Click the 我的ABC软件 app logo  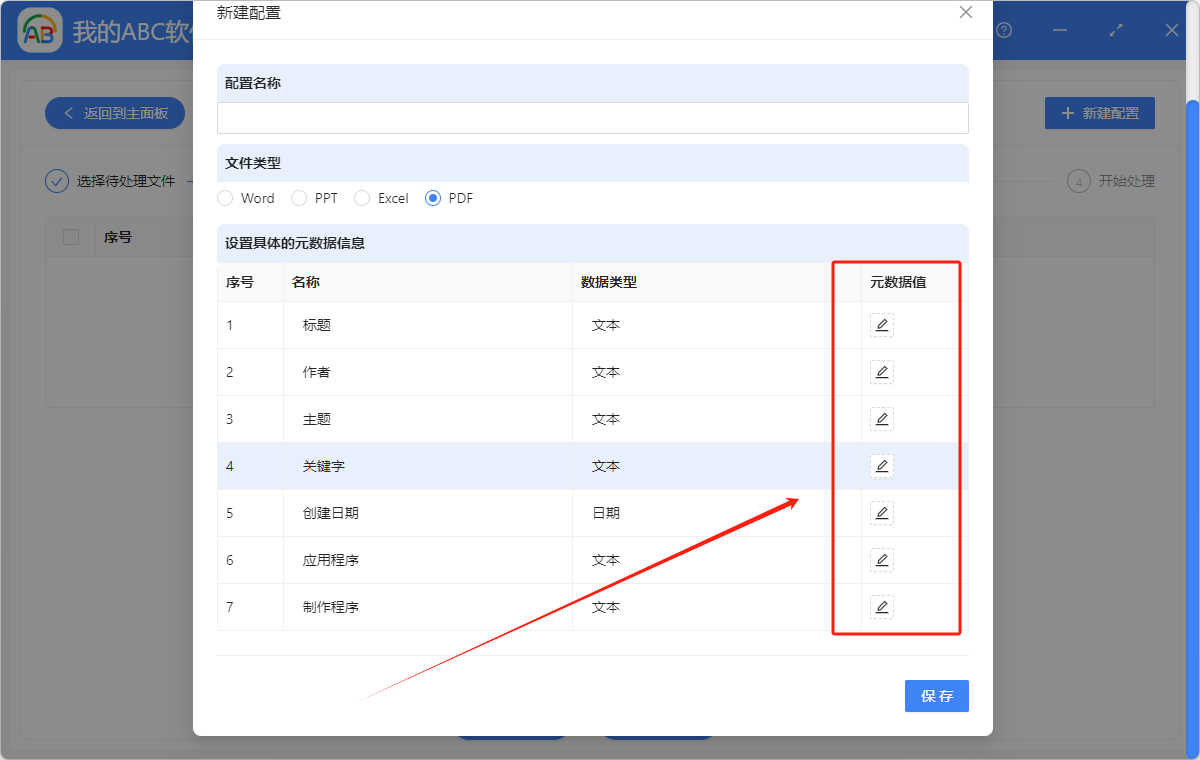pos(40,31)
